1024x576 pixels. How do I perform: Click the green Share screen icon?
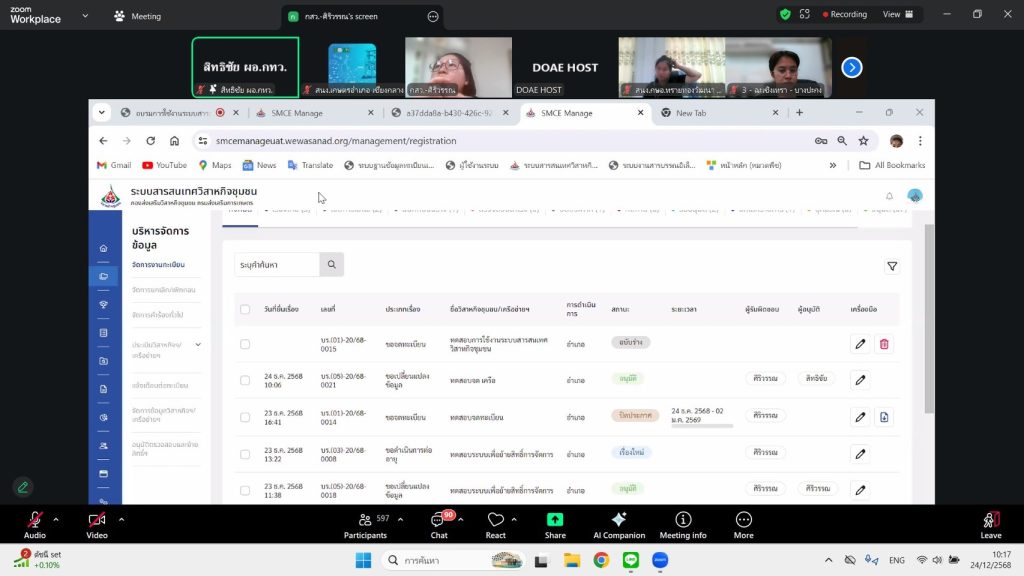(x=555, y=520)
